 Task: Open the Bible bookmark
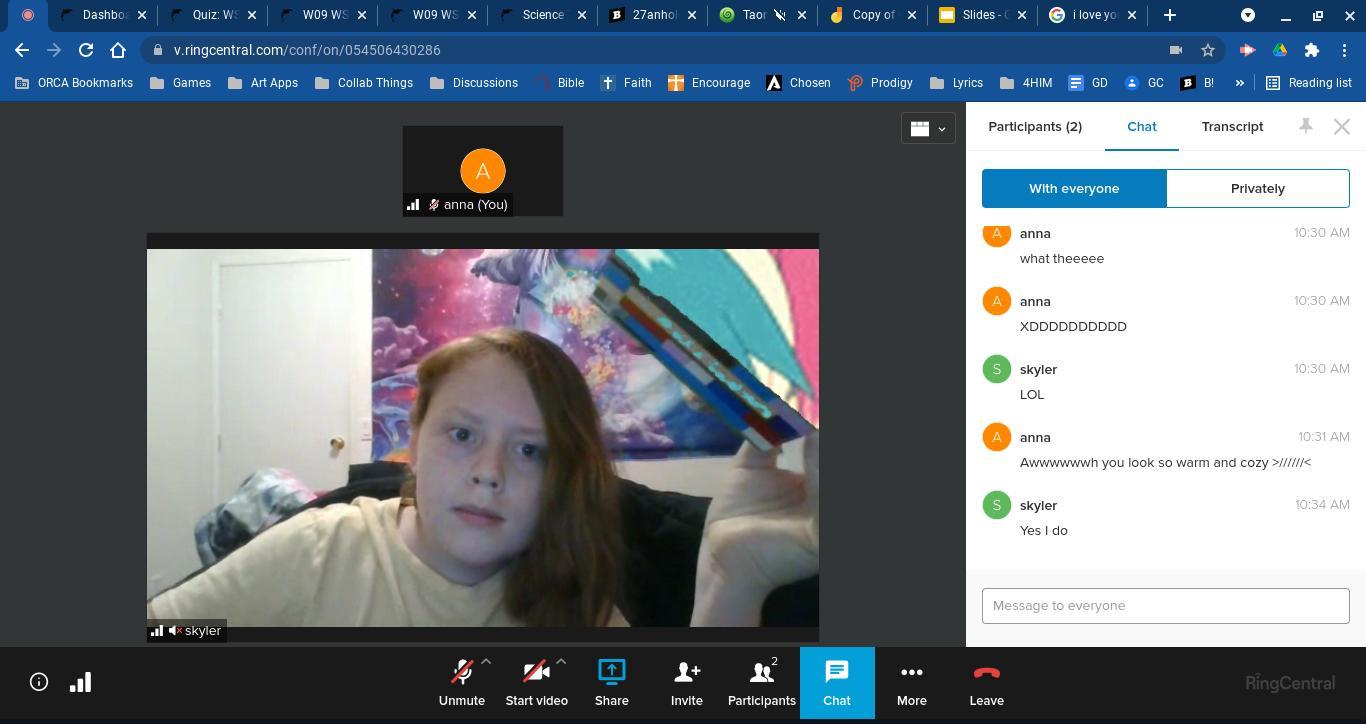click(x=560, y=83)
